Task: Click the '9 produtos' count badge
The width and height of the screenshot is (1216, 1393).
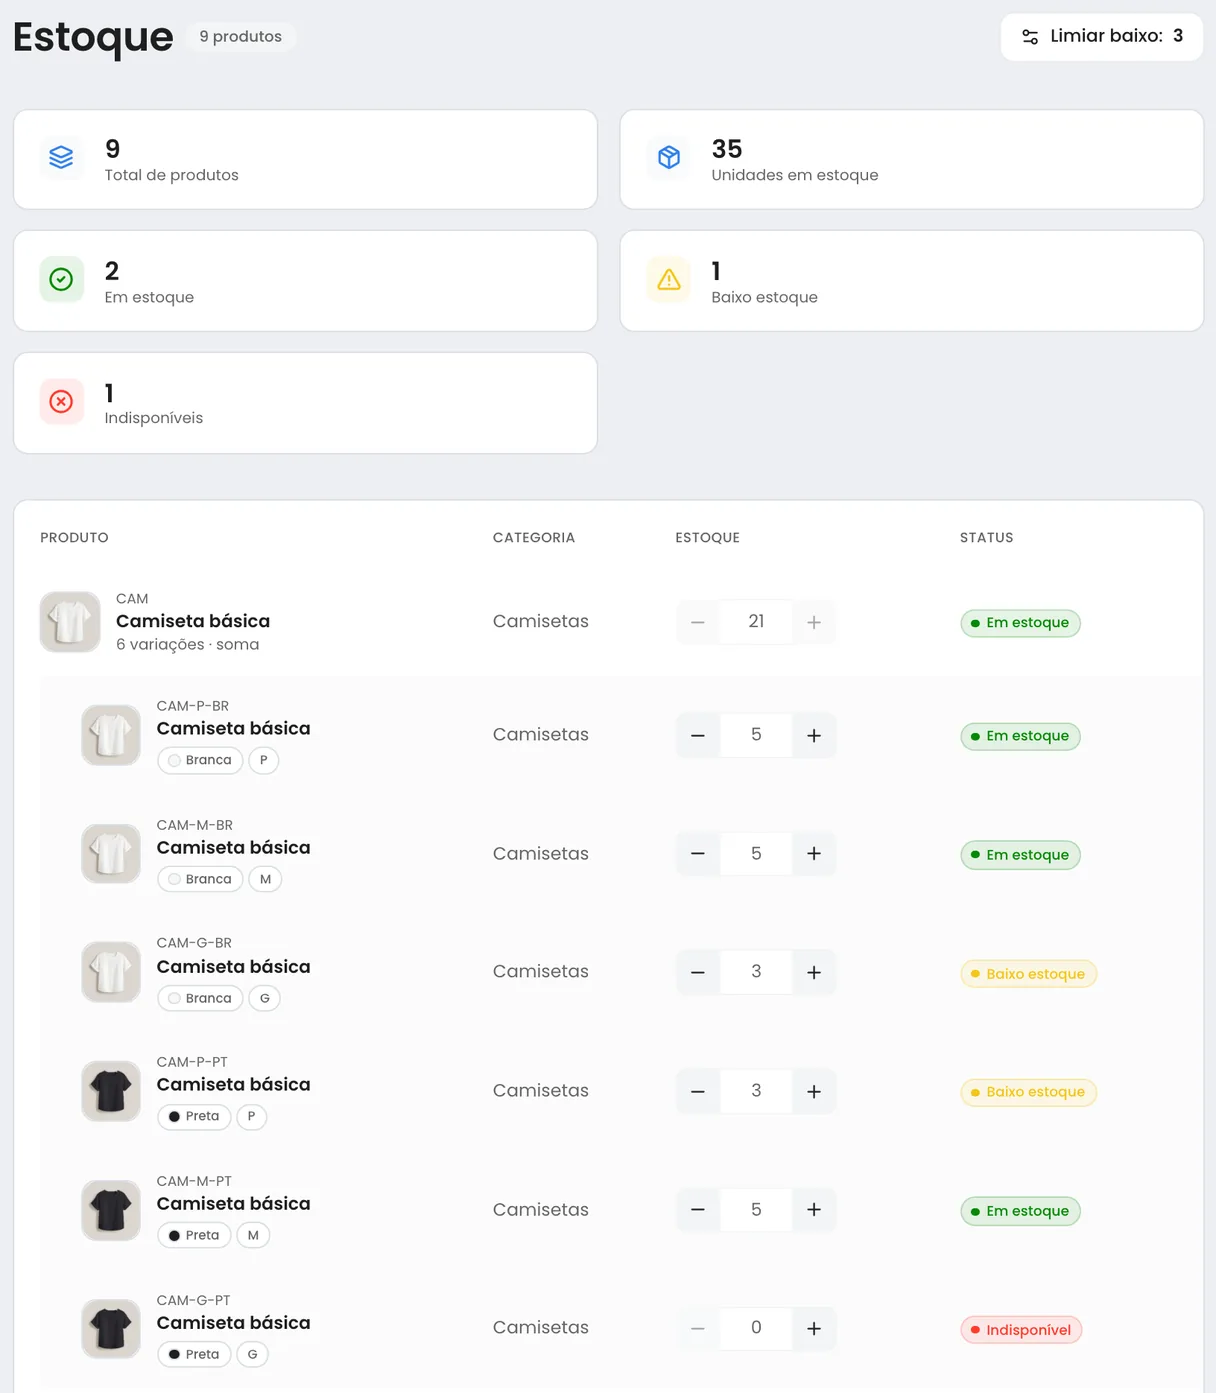Action: 241,37
